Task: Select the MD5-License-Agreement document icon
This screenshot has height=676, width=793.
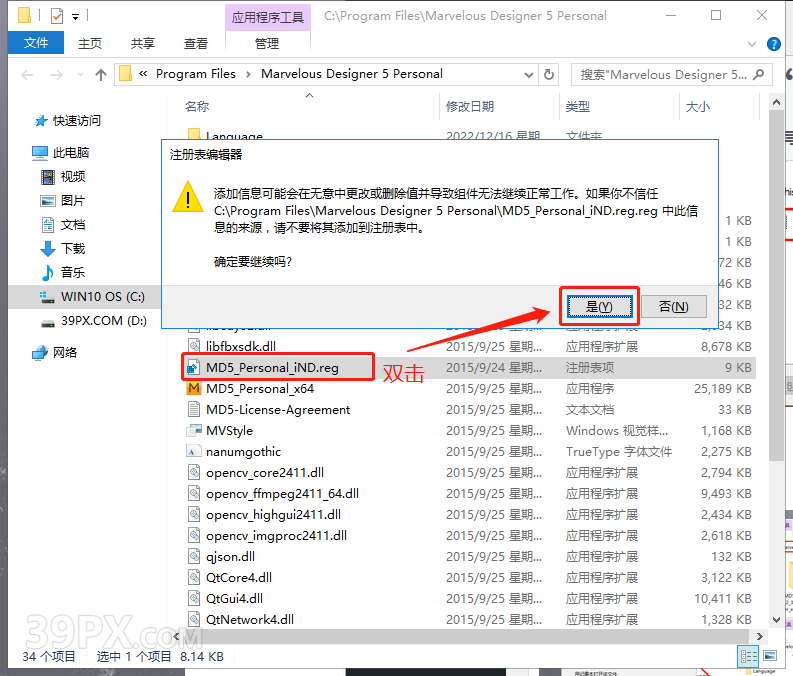Action: pyautogui.click(x=193, y=410)
